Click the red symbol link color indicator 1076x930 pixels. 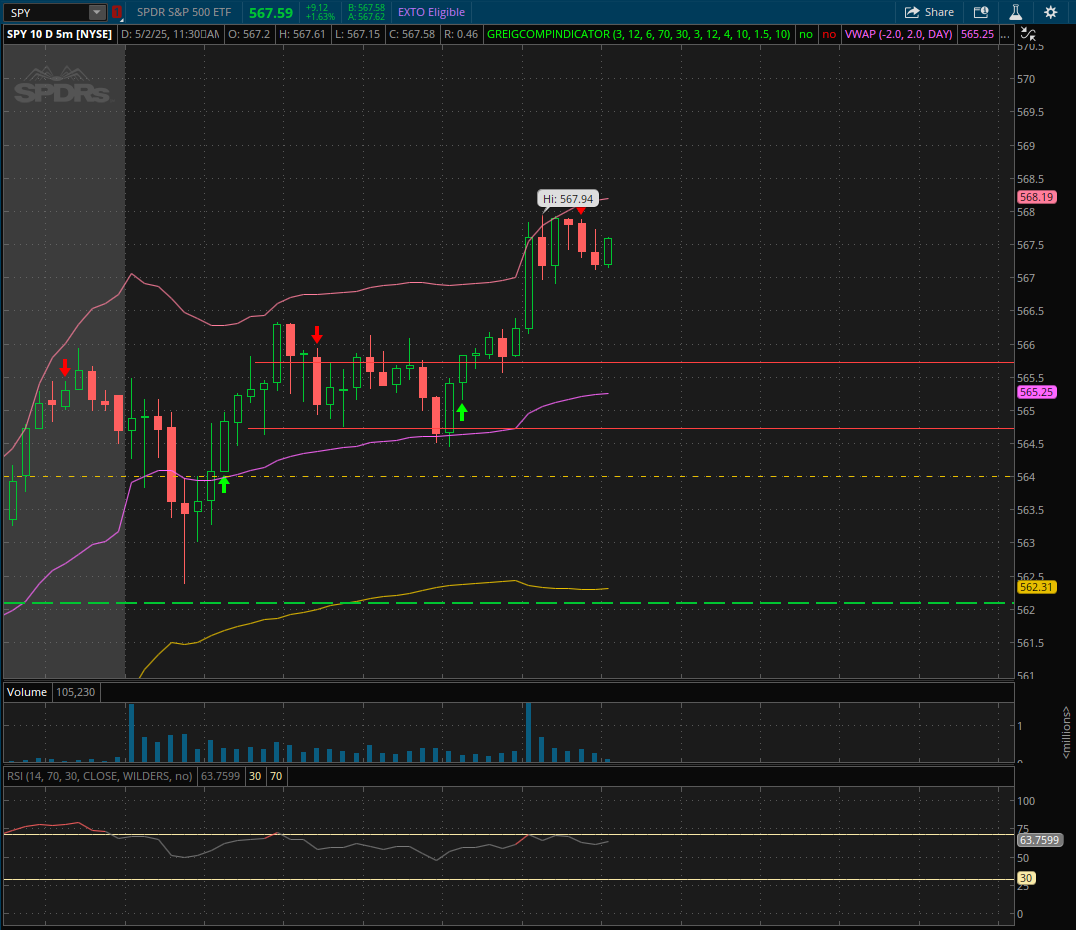tap(117, 12)
